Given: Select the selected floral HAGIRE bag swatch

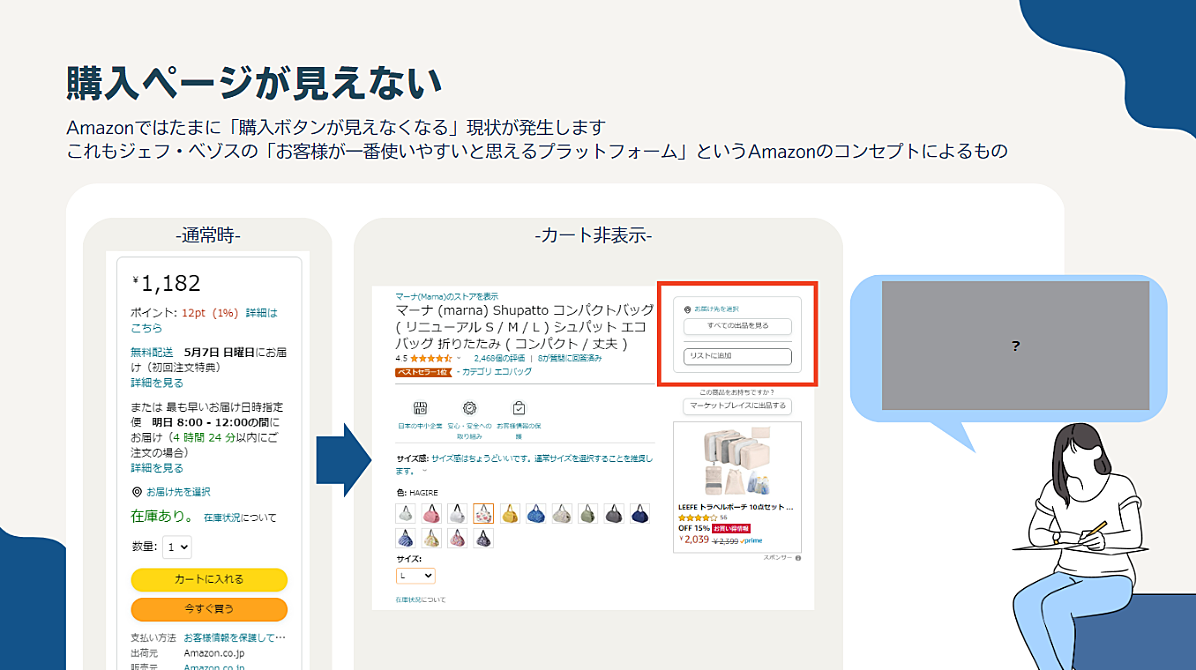Looking at the screenshot, I should pyautogui.click(x=484, y=514).
